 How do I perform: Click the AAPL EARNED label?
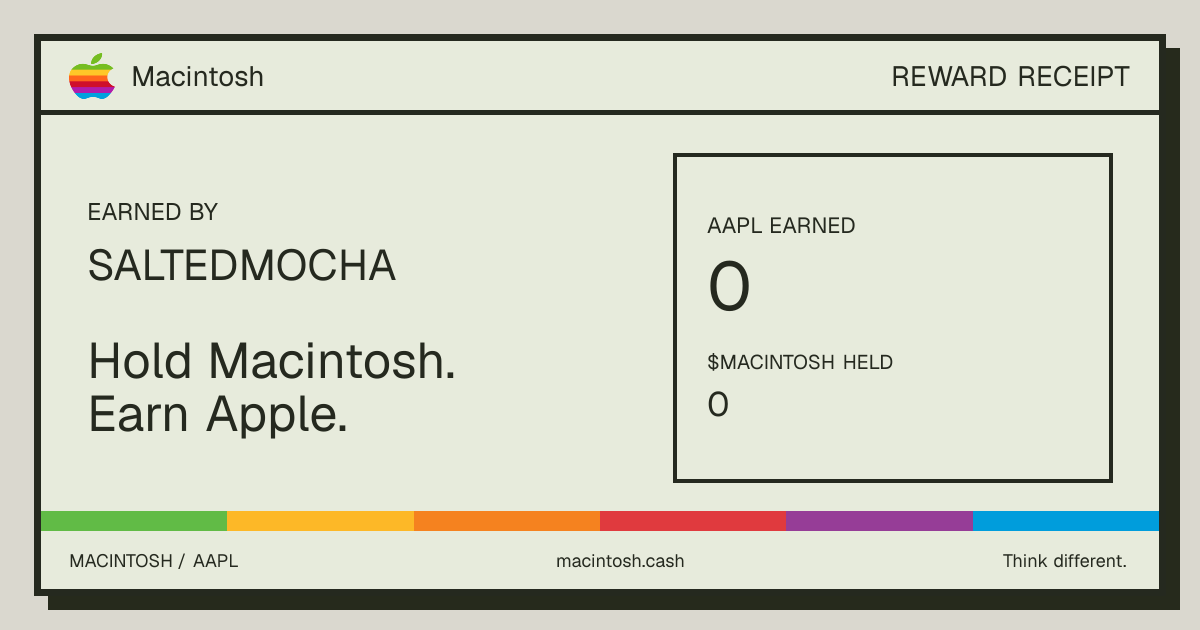pos(781,226)
